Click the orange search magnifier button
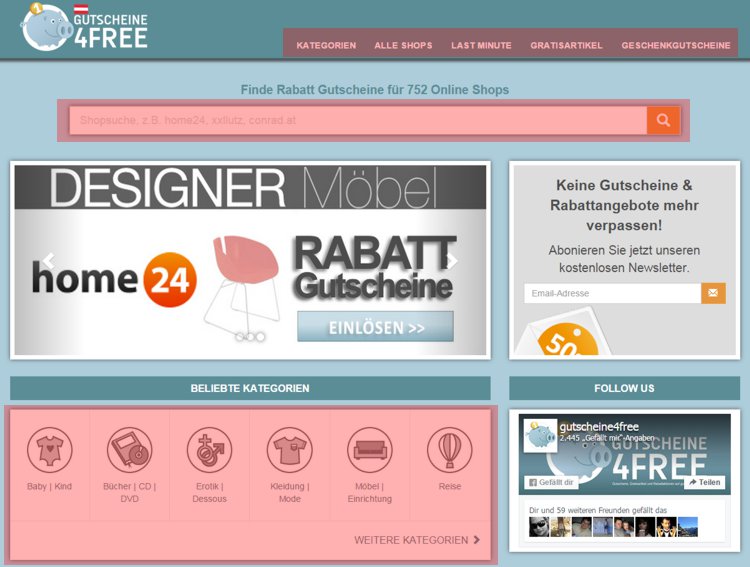The image size is (750, 567). [663, 120]
